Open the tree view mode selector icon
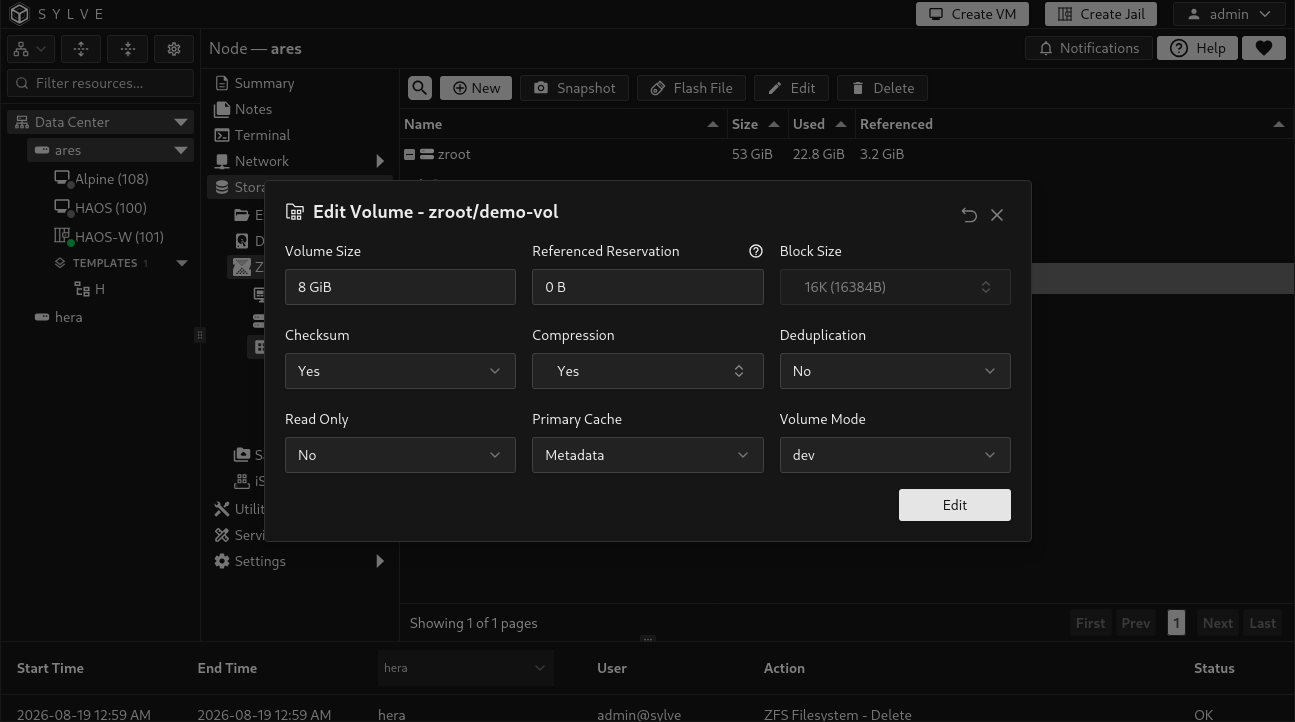Image resolution: width=1295 pixels, height=722 pixels. tap(30, 48)
